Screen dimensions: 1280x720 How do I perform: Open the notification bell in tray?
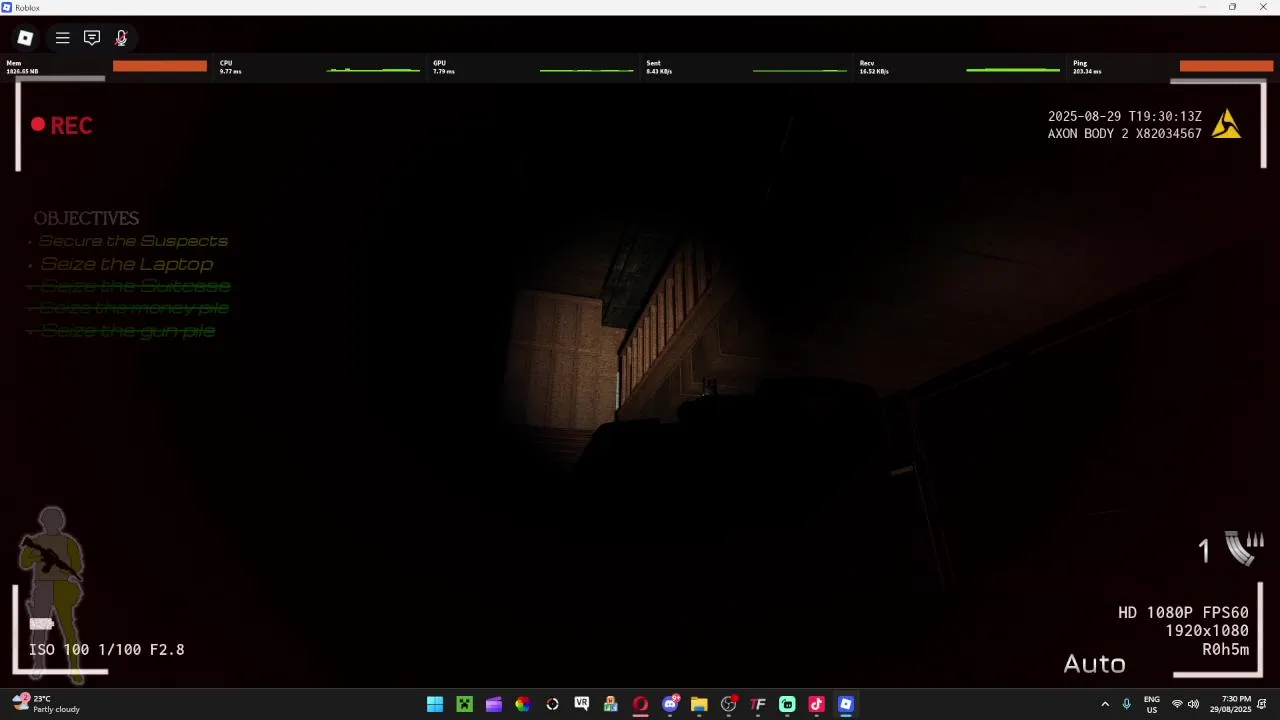point(1262,704)
